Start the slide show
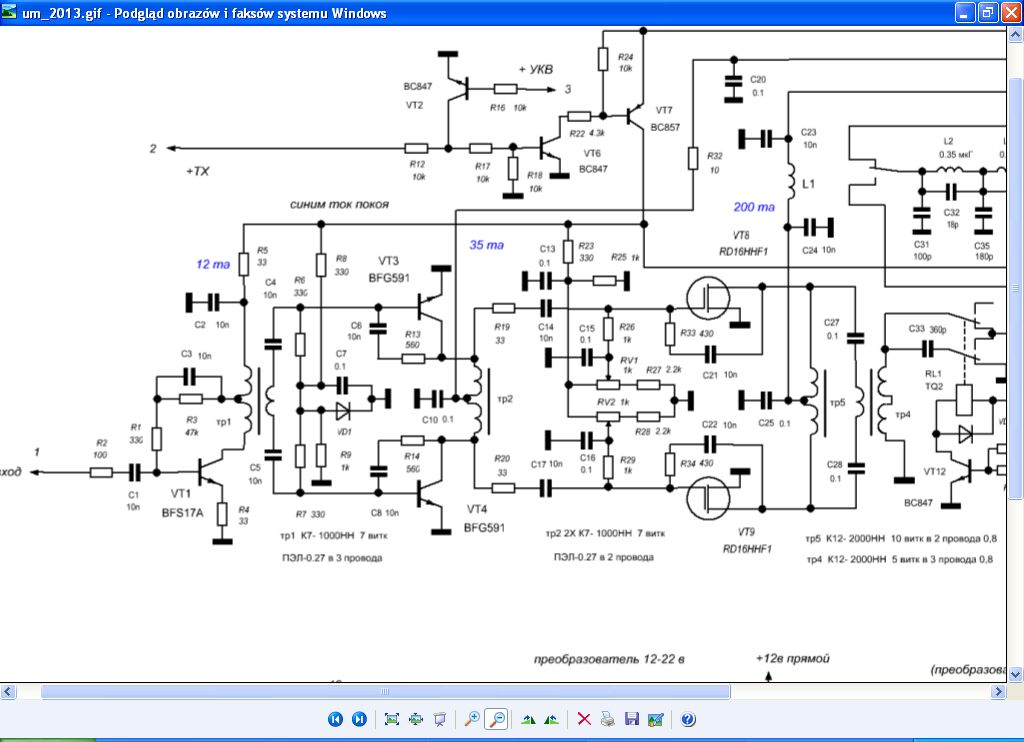The image size is (1024, 742). click(x=438, y=719)
